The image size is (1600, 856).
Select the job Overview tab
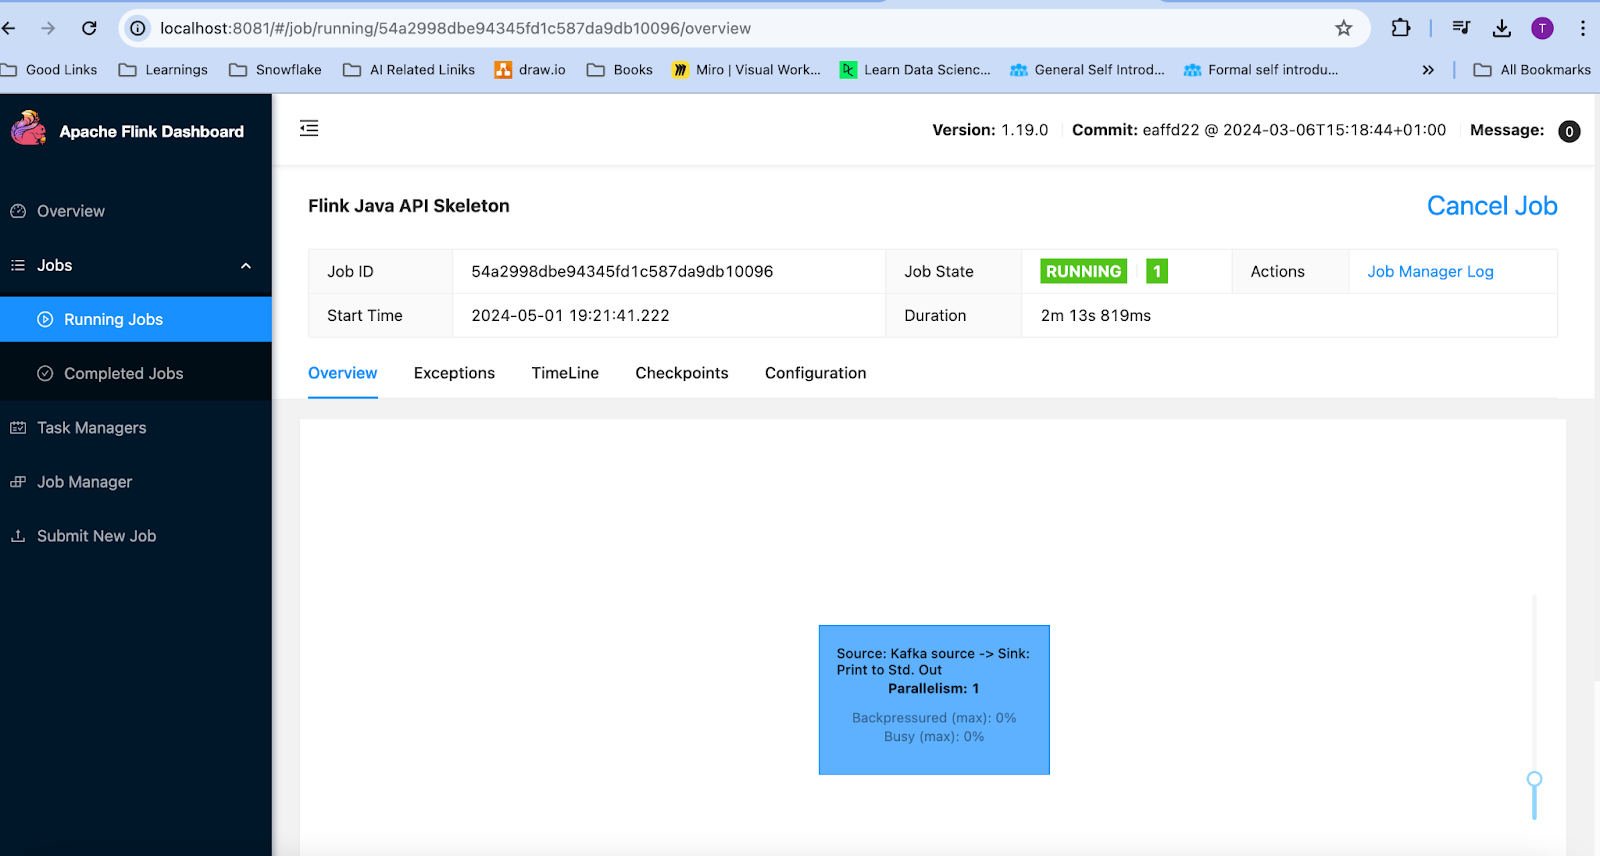[343, 373]
